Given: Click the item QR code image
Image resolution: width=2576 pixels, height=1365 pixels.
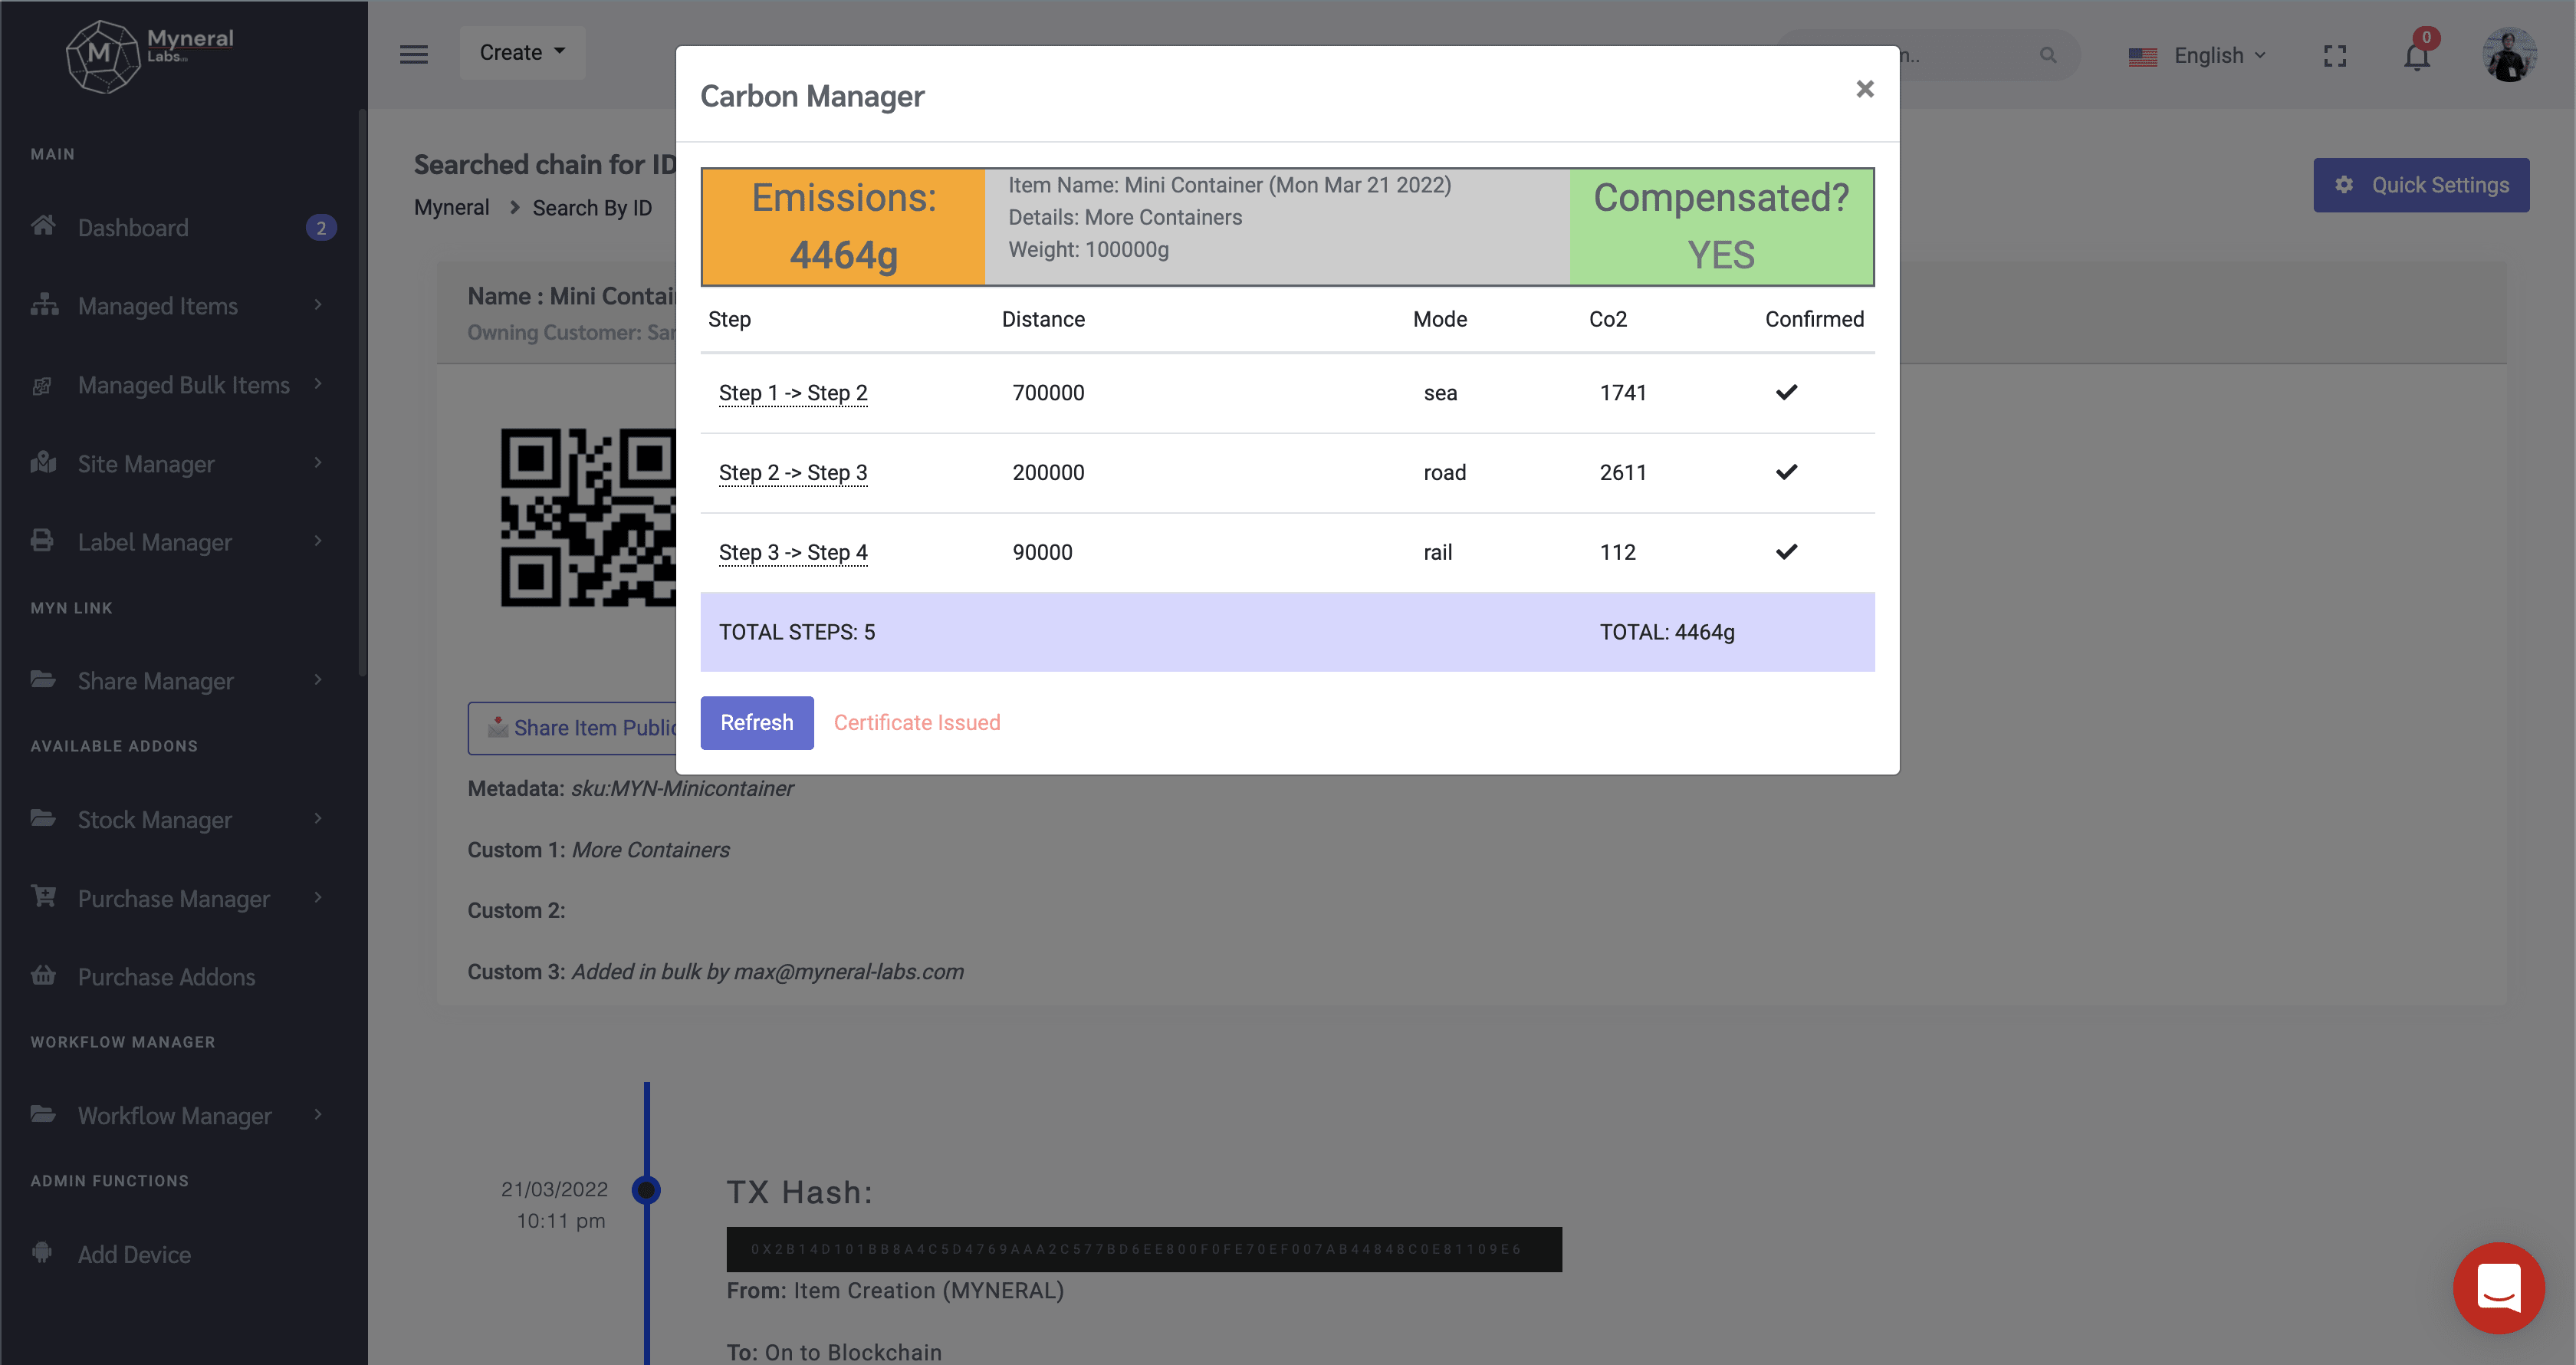Looking at the screenshot, I should click(589, 517).
